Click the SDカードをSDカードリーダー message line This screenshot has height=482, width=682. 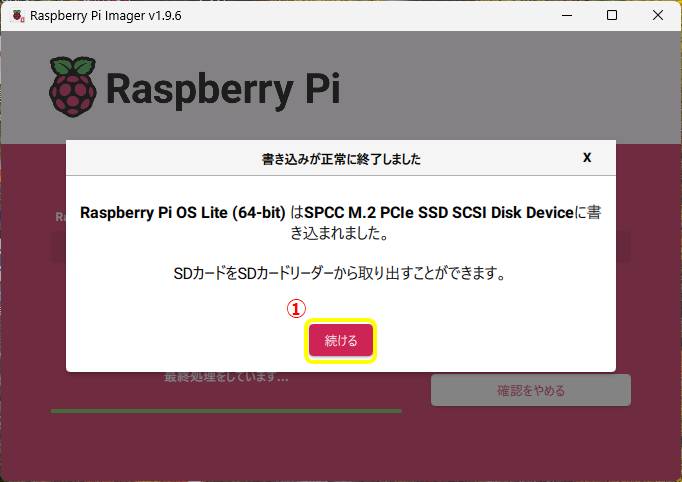click(x=340, y=274)
